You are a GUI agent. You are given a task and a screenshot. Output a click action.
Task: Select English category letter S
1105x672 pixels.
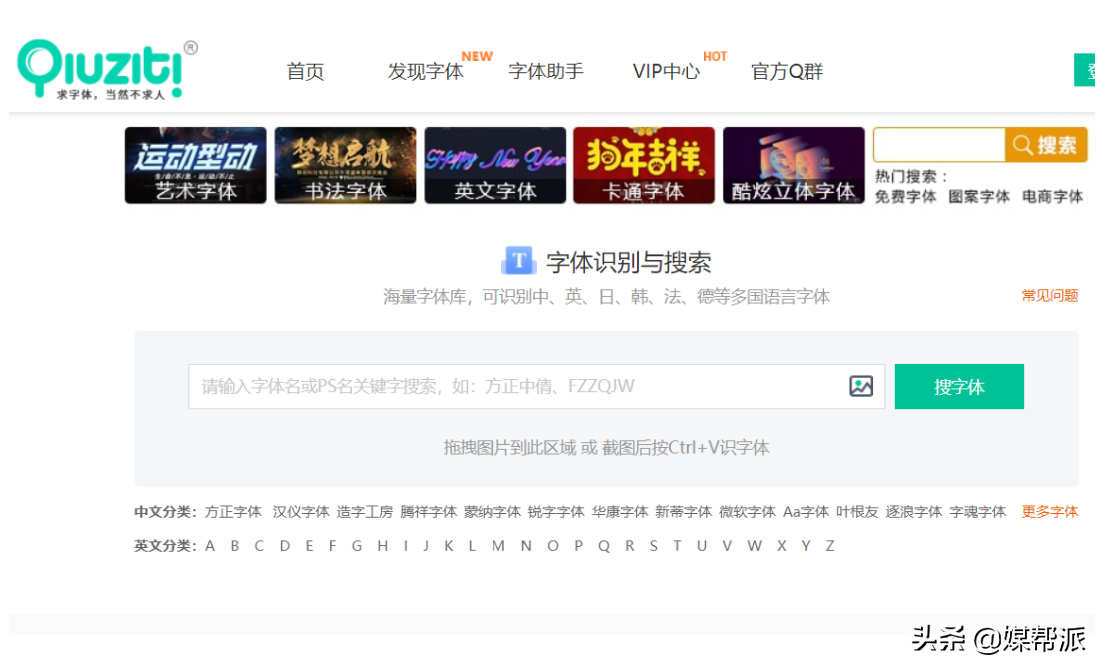tap(653, 546)
